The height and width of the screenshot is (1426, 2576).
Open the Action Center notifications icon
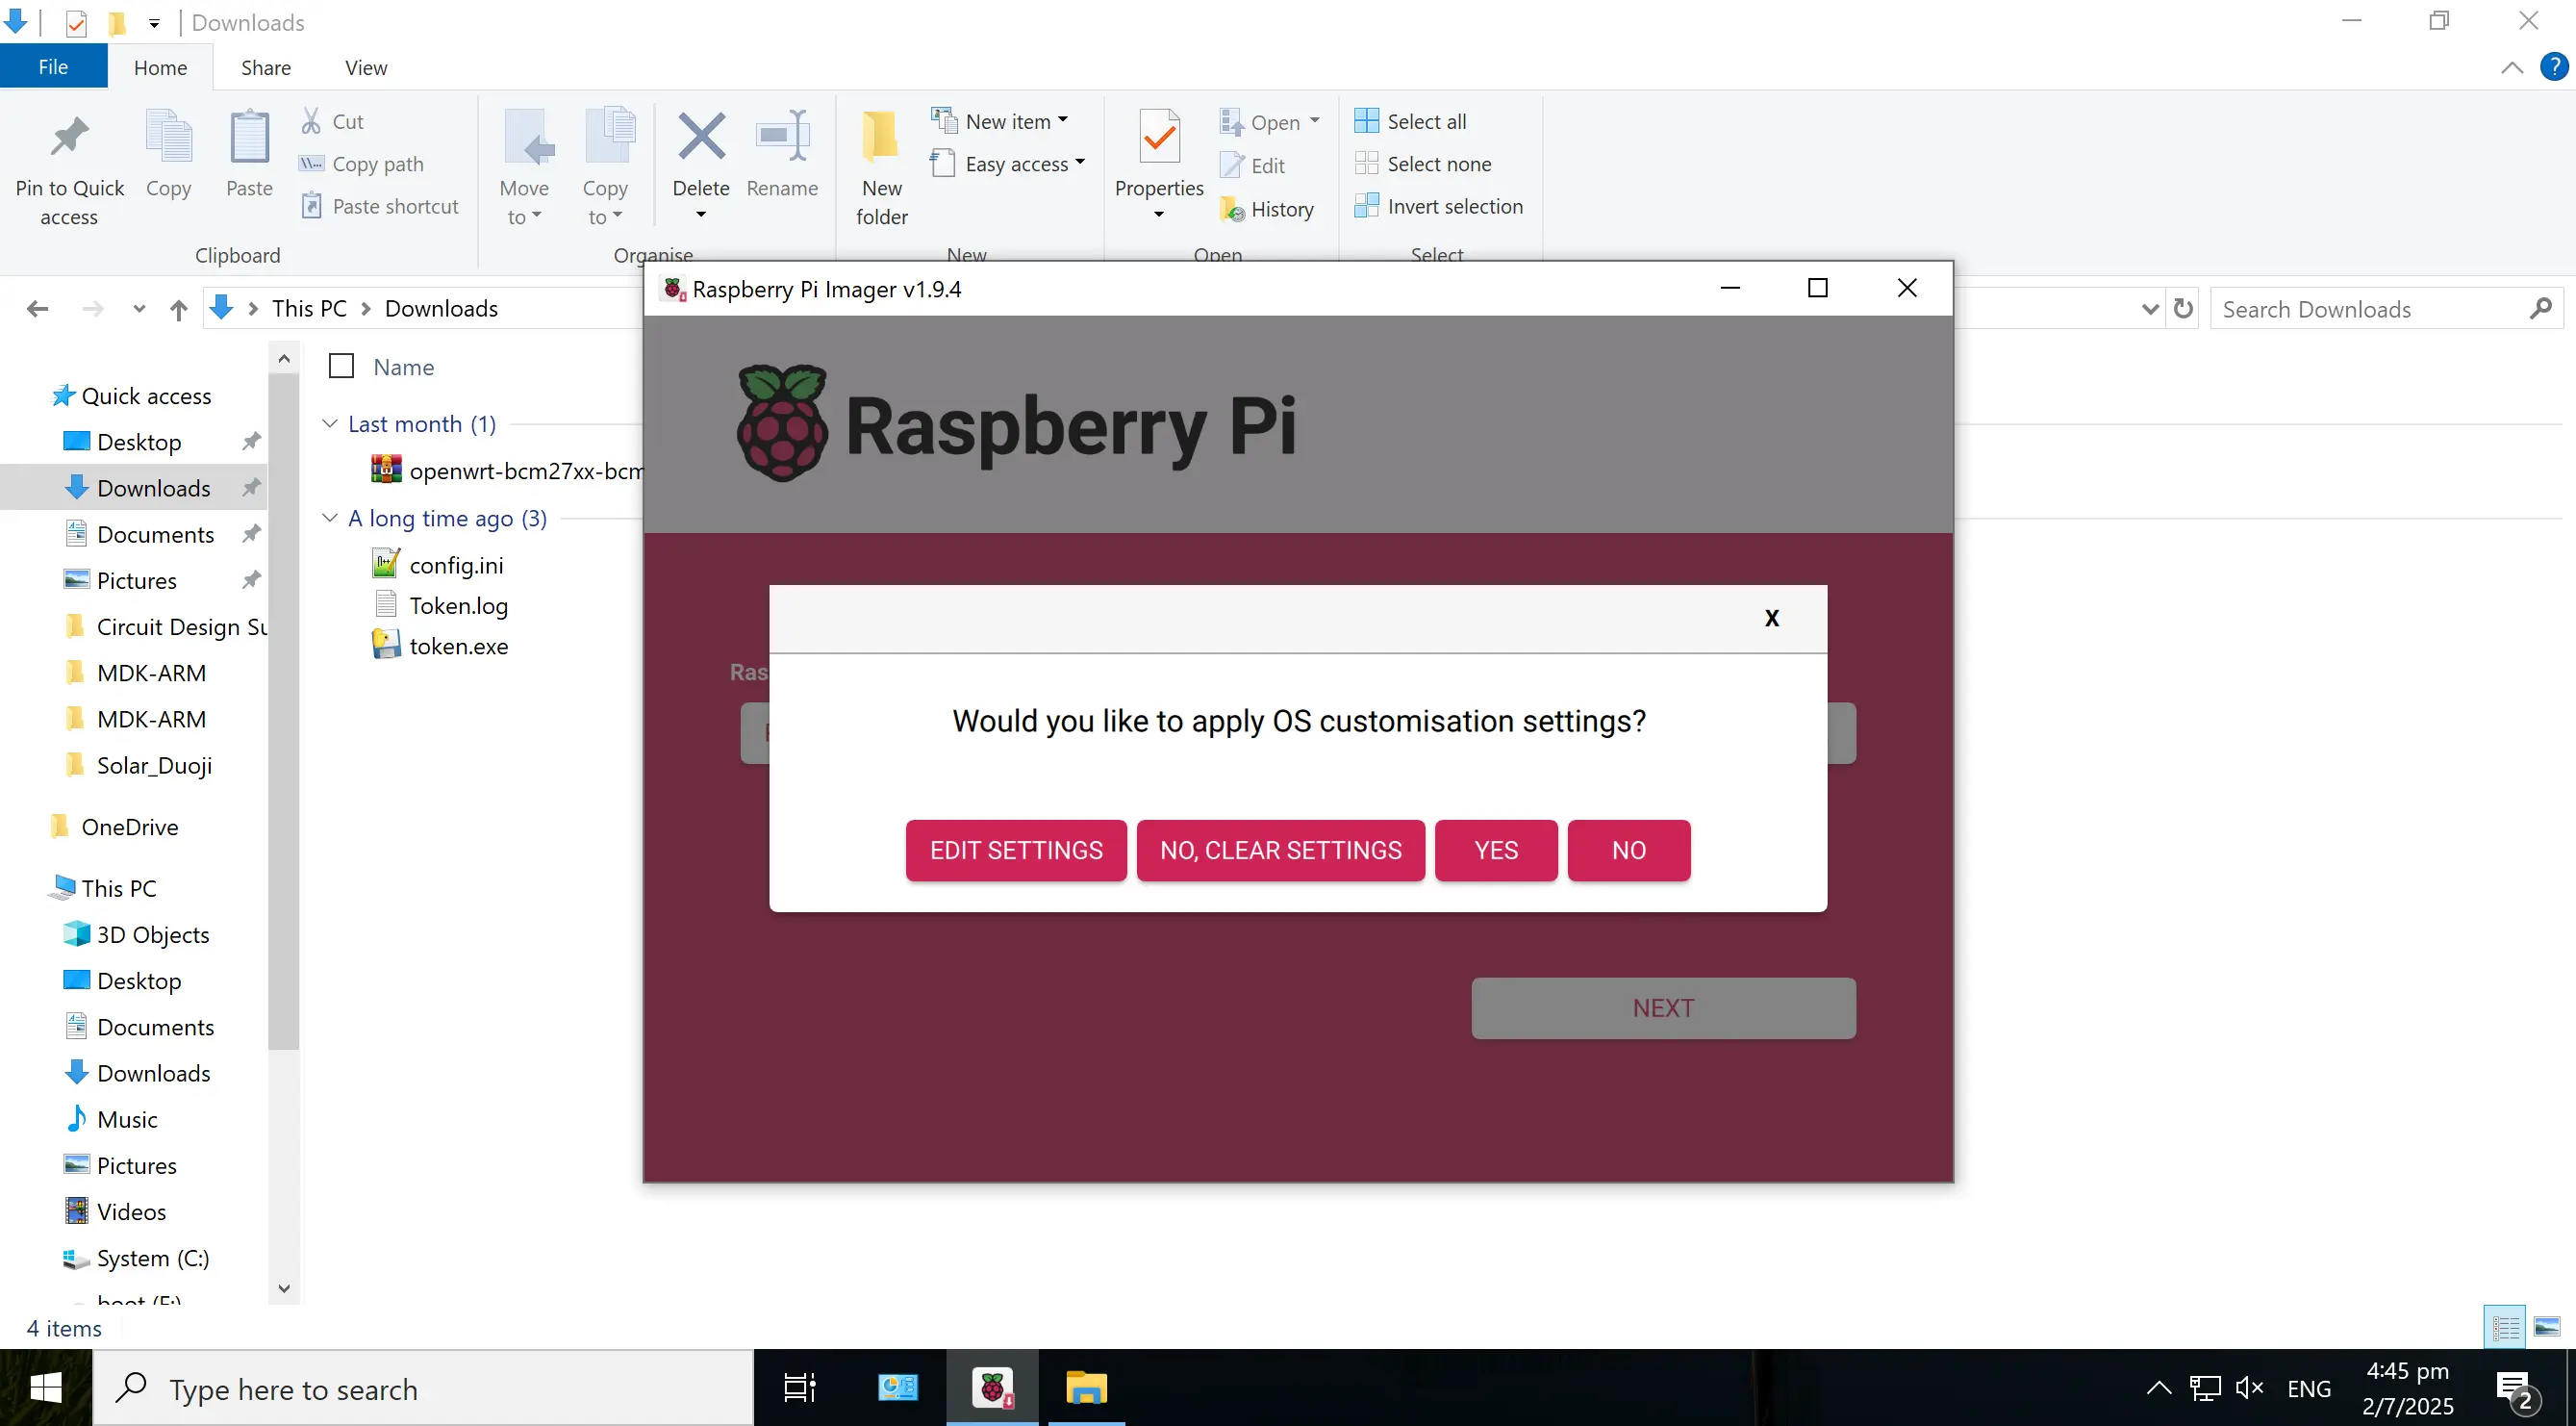pos(2518,1389)
